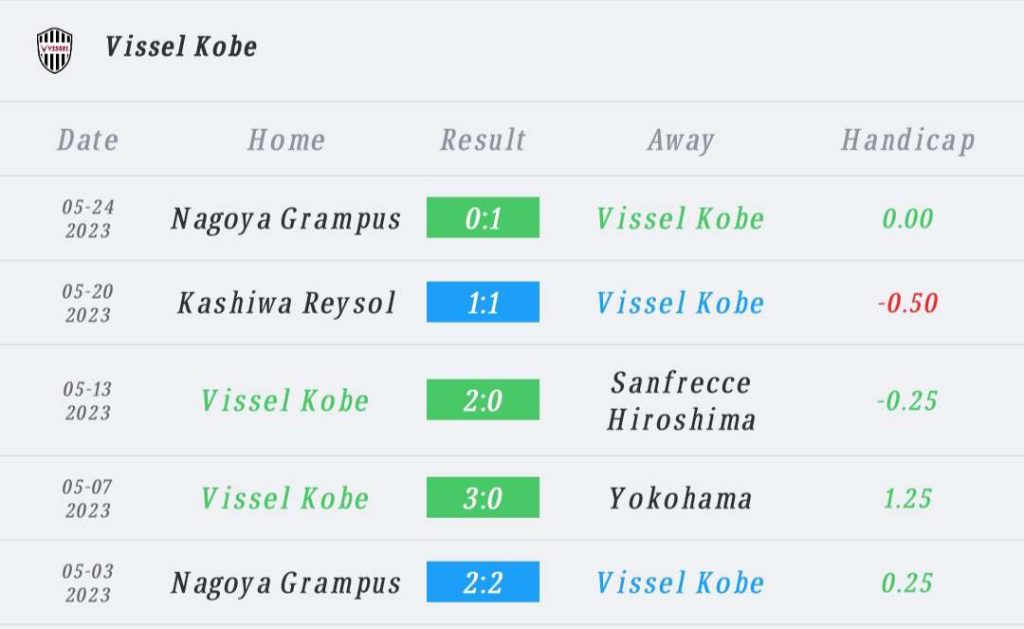Click the Sanfrecce Hiroshima team name
The height and width of the screenshot is (629, 1024).
680,400
